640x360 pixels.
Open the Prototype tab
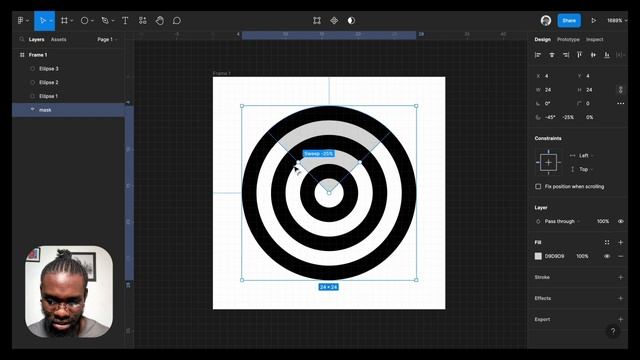click(x=568, y=40)
